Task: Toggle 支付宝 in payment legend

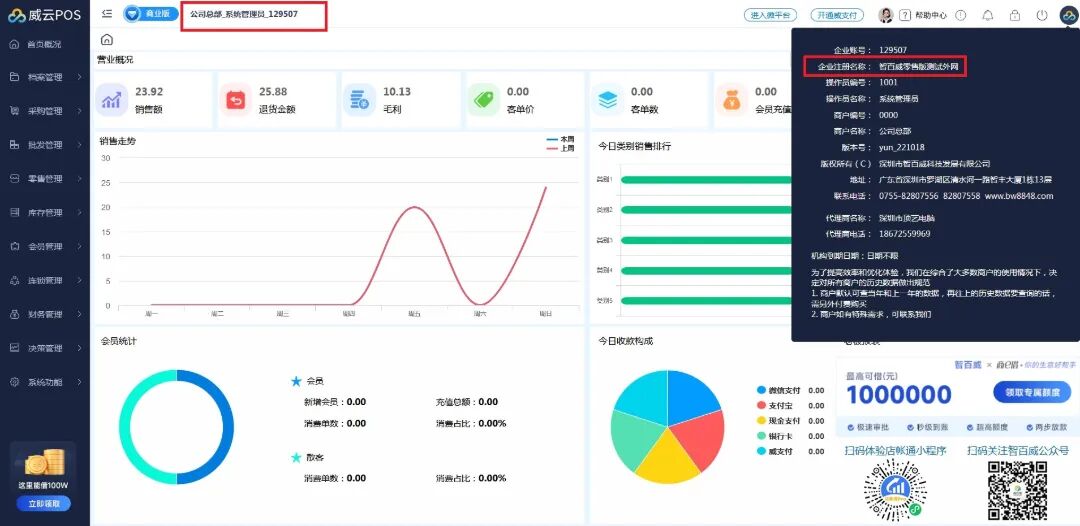Action: click(x=774, y=406)
